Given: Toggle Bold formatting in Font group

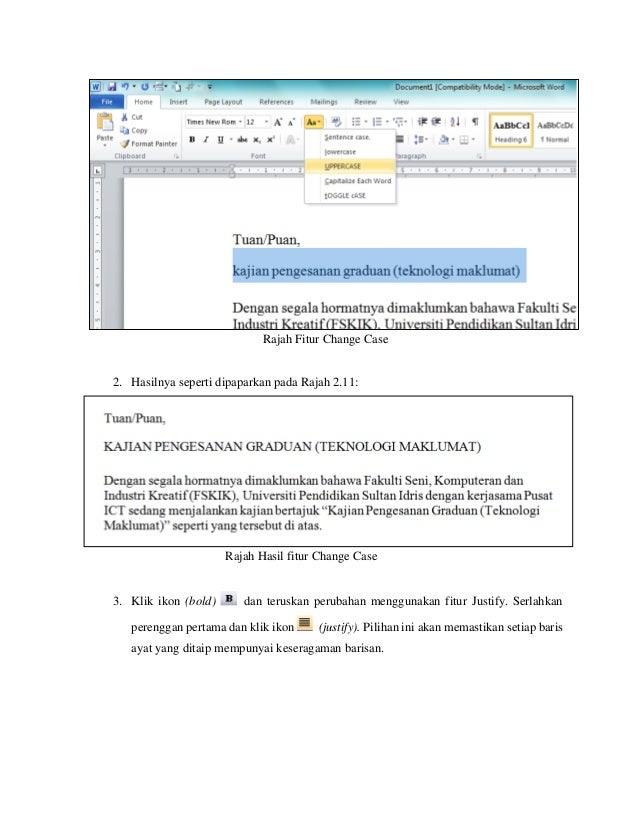Looking at the screenshot, I should click(x=192, y=140).
